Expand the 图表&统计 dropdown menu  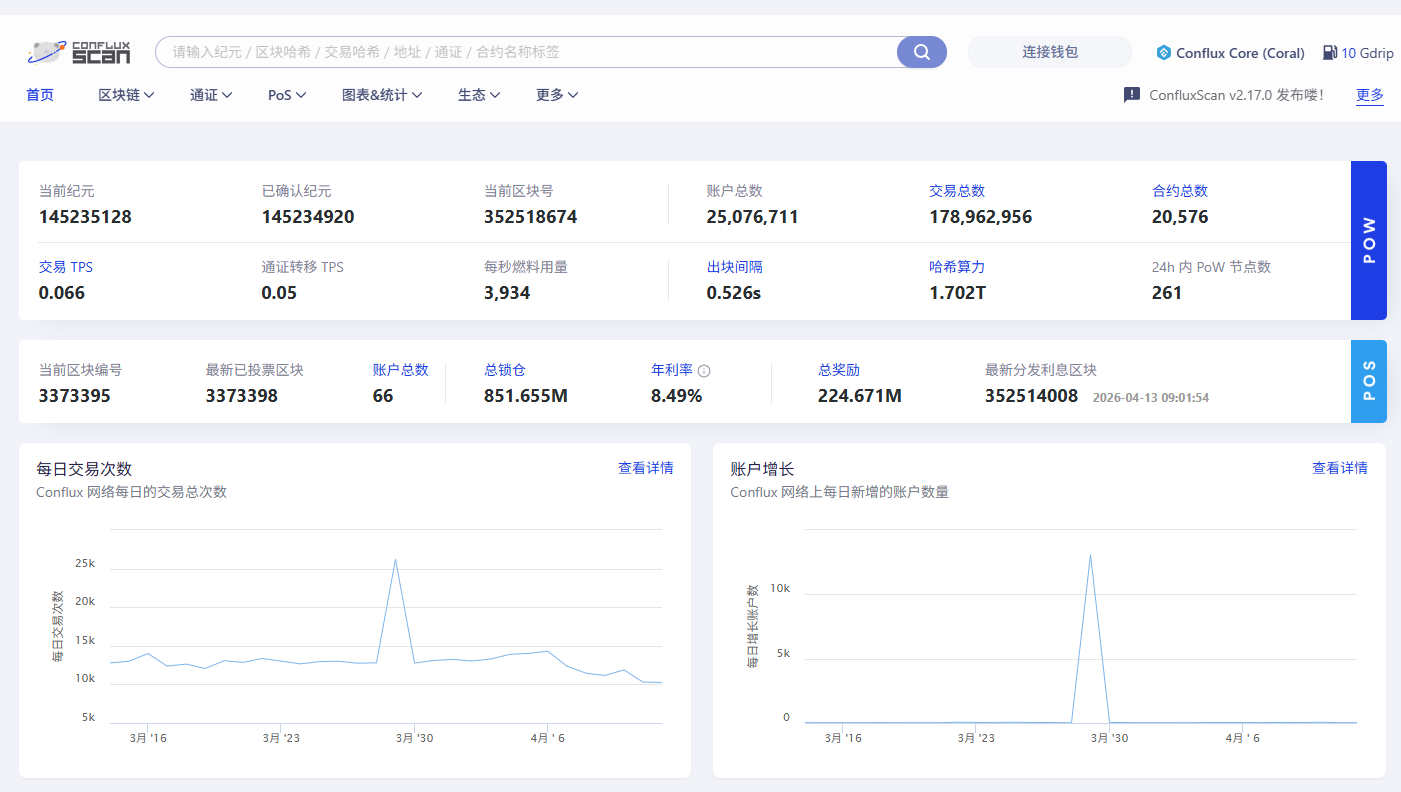click(382, 95)
